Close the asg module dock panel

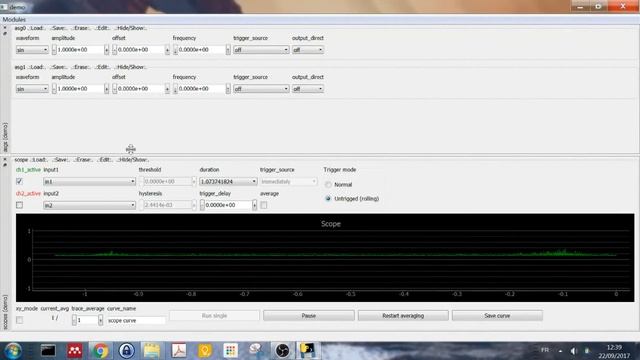[5, 28]
